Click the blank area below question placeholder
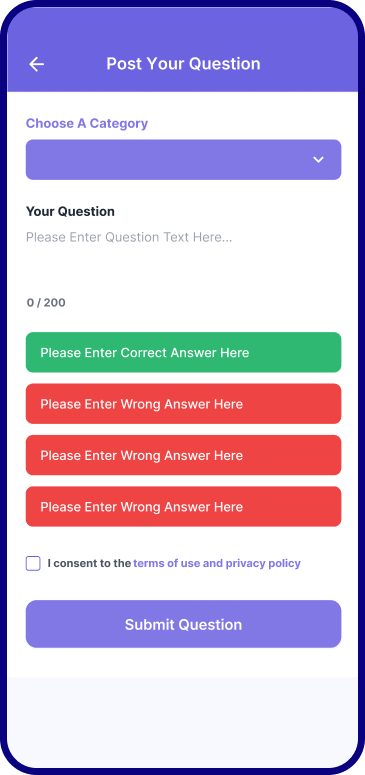The height and width of the screenshot is (775, 365). click(183, 269)
